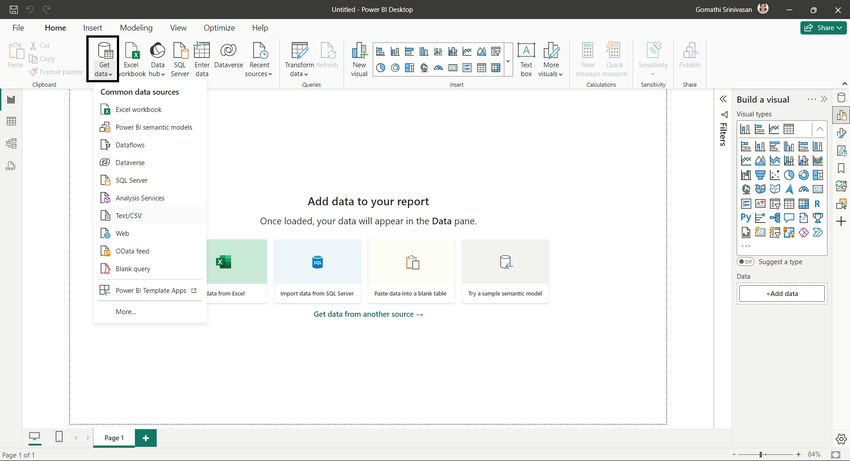Switch to the Modeling ribbon tab

136,28
